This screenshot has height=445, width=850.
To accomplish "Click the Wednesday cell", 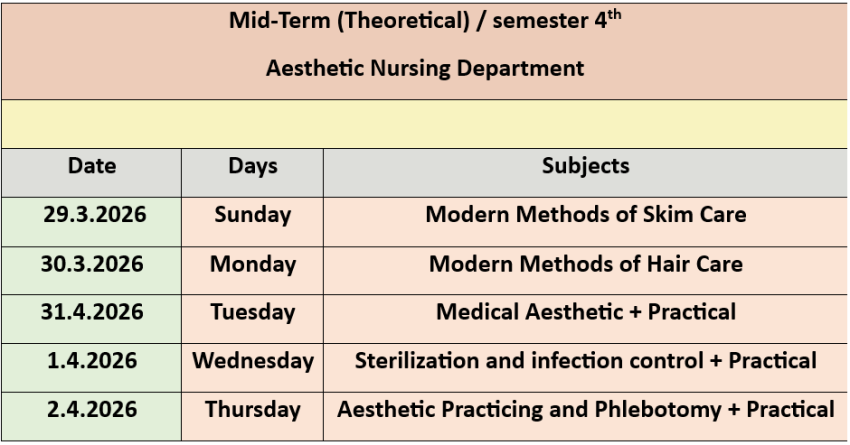I will [x=253, y=360].
